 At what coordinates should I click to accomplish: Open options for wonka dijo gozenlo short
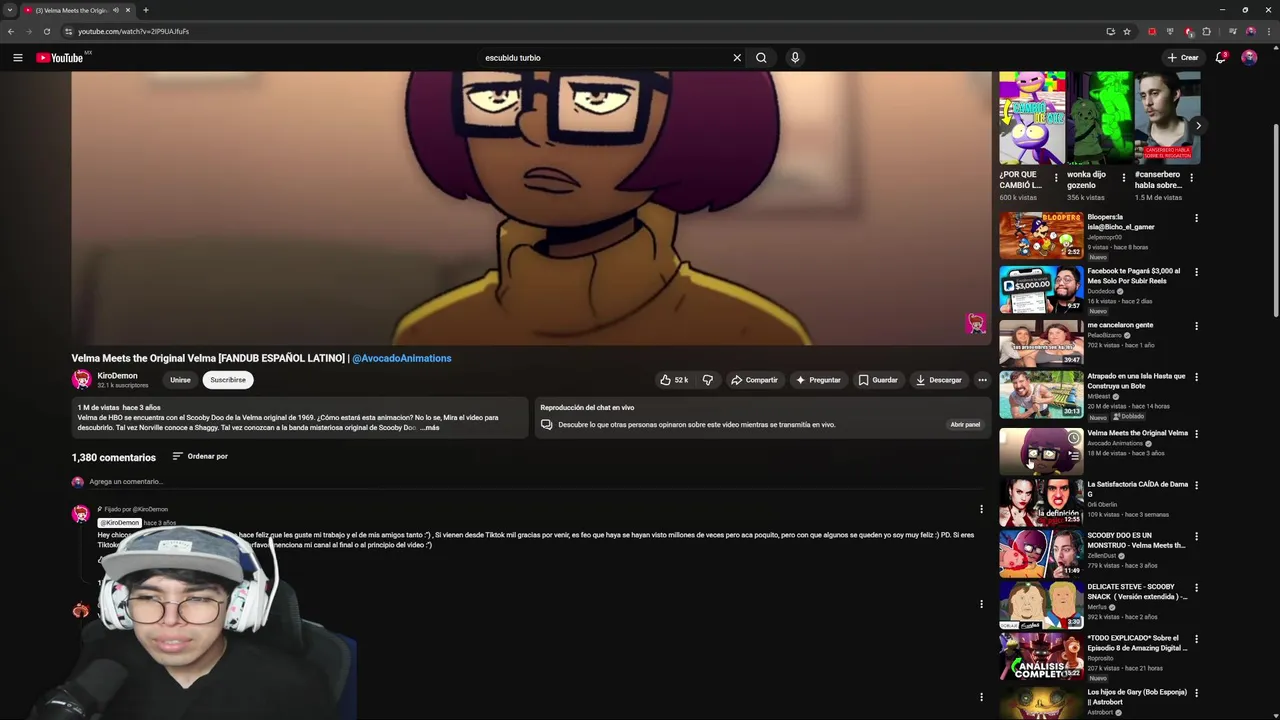pyautogui.click(x=1123, y=178)
